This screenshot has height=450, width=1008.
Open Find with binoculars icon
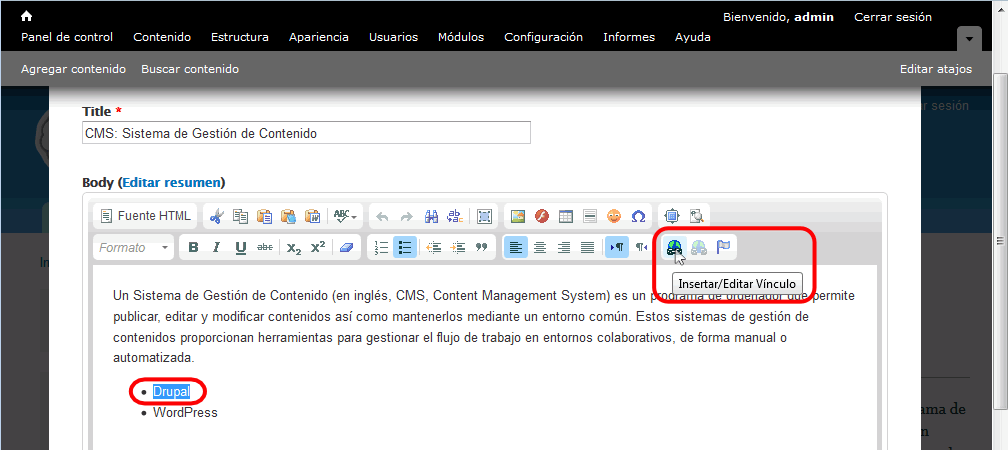431,217
